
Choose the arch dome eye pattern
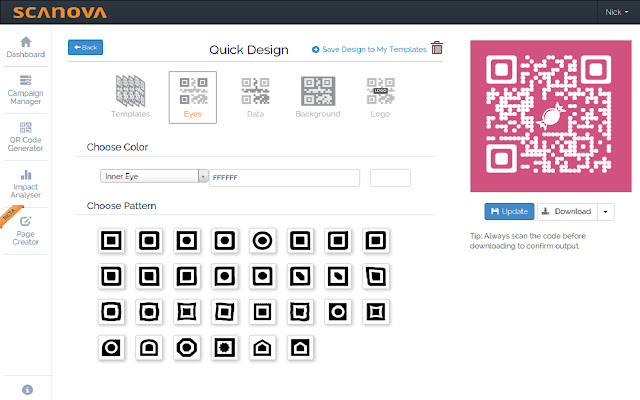point(149,348)
